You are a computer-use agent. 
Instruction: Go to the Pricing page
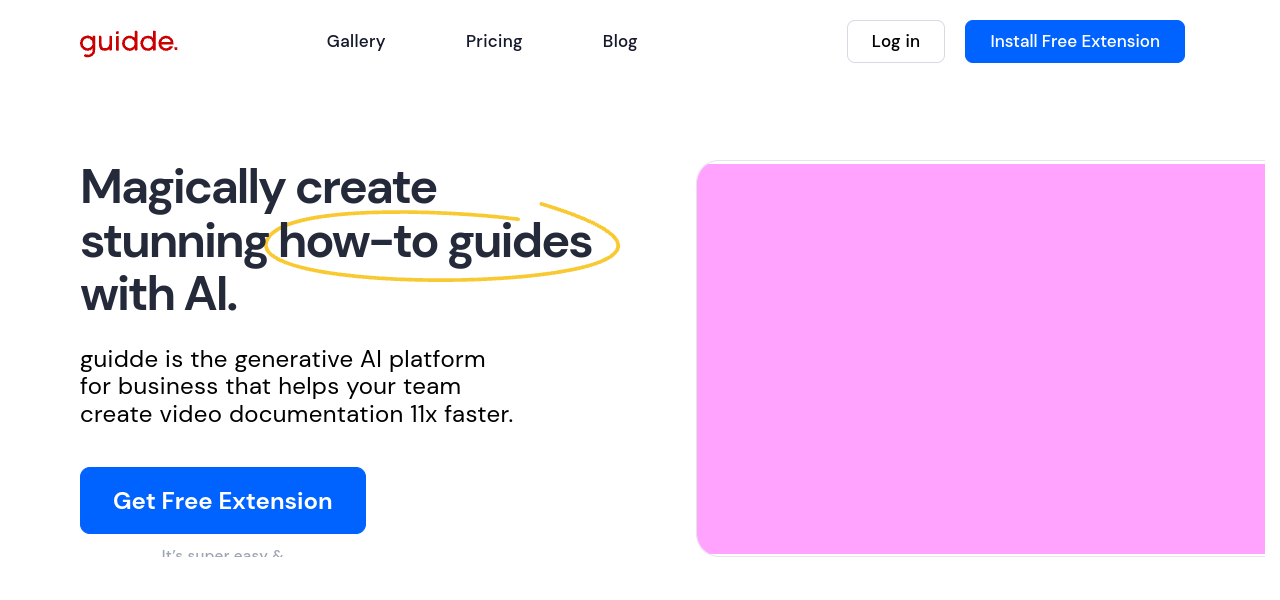(x=494, y=41)
